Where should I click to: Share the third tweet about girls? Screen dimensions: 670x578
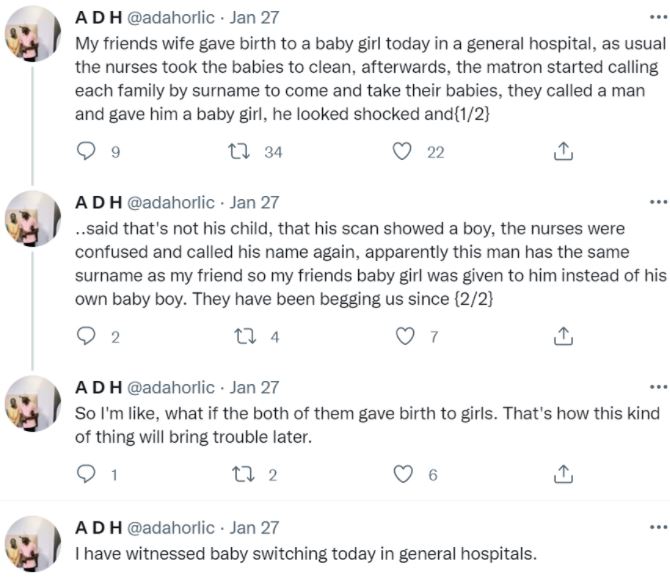(x=563, y=475)
